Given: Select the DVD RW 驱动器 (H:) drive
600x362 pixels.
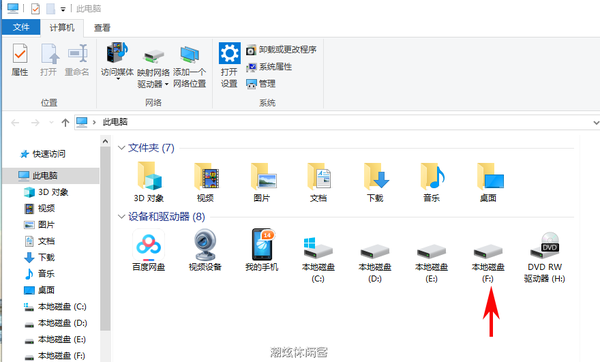Looking at the screenshot, I should point(545,258).
